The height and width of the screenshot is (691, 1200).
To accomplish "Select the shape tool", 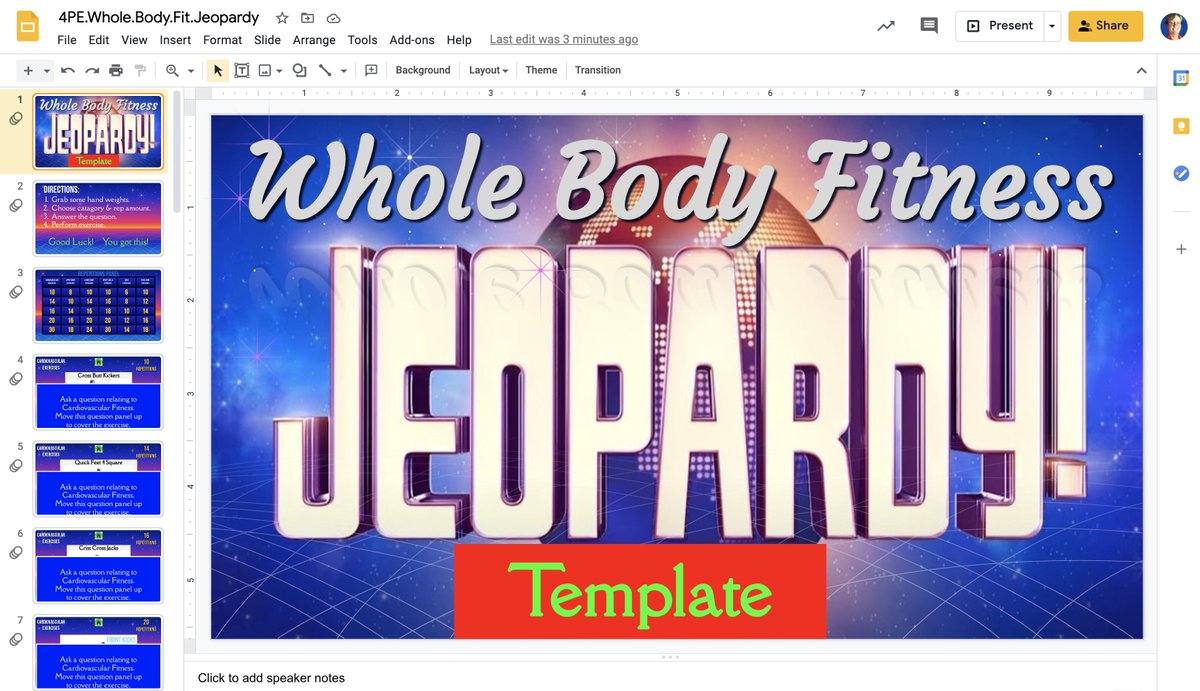I will (299, 70).
